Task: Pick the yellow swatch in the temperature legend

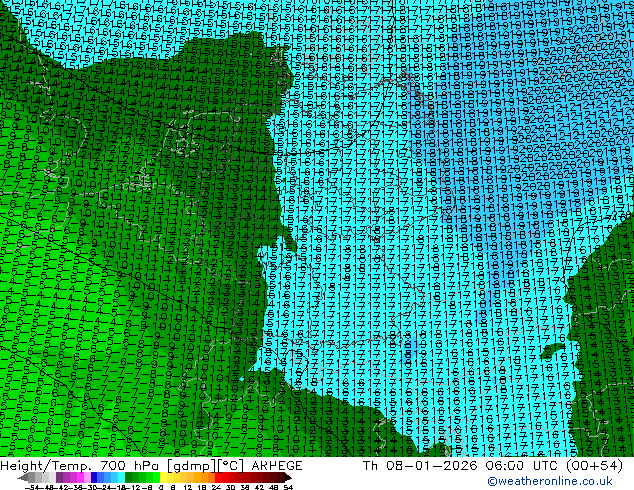Action: click(x=163, y=477)
